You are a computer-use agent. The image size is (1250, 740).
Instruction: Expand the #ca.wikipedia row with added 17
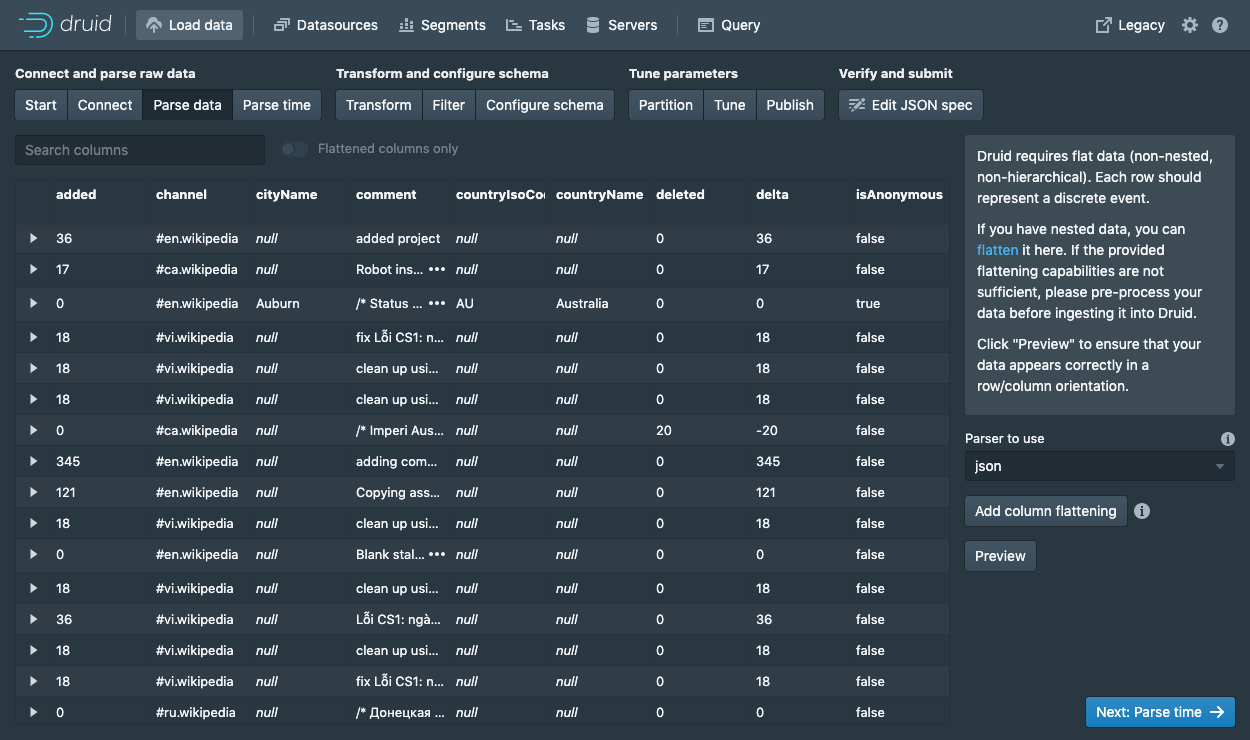33,270
